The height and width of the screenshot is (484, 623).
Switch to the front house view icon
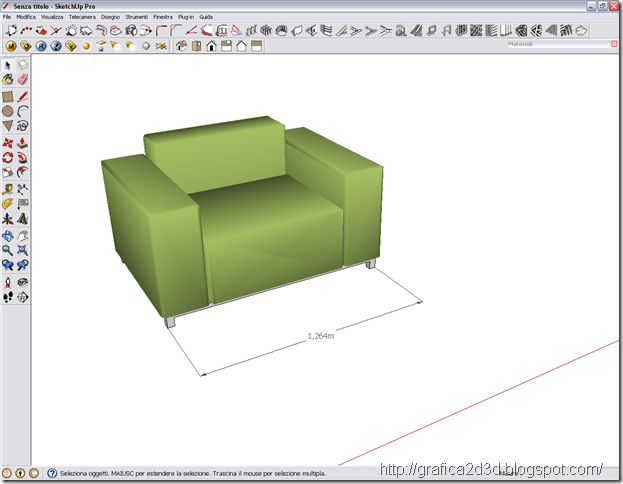(x=211, y=46)
